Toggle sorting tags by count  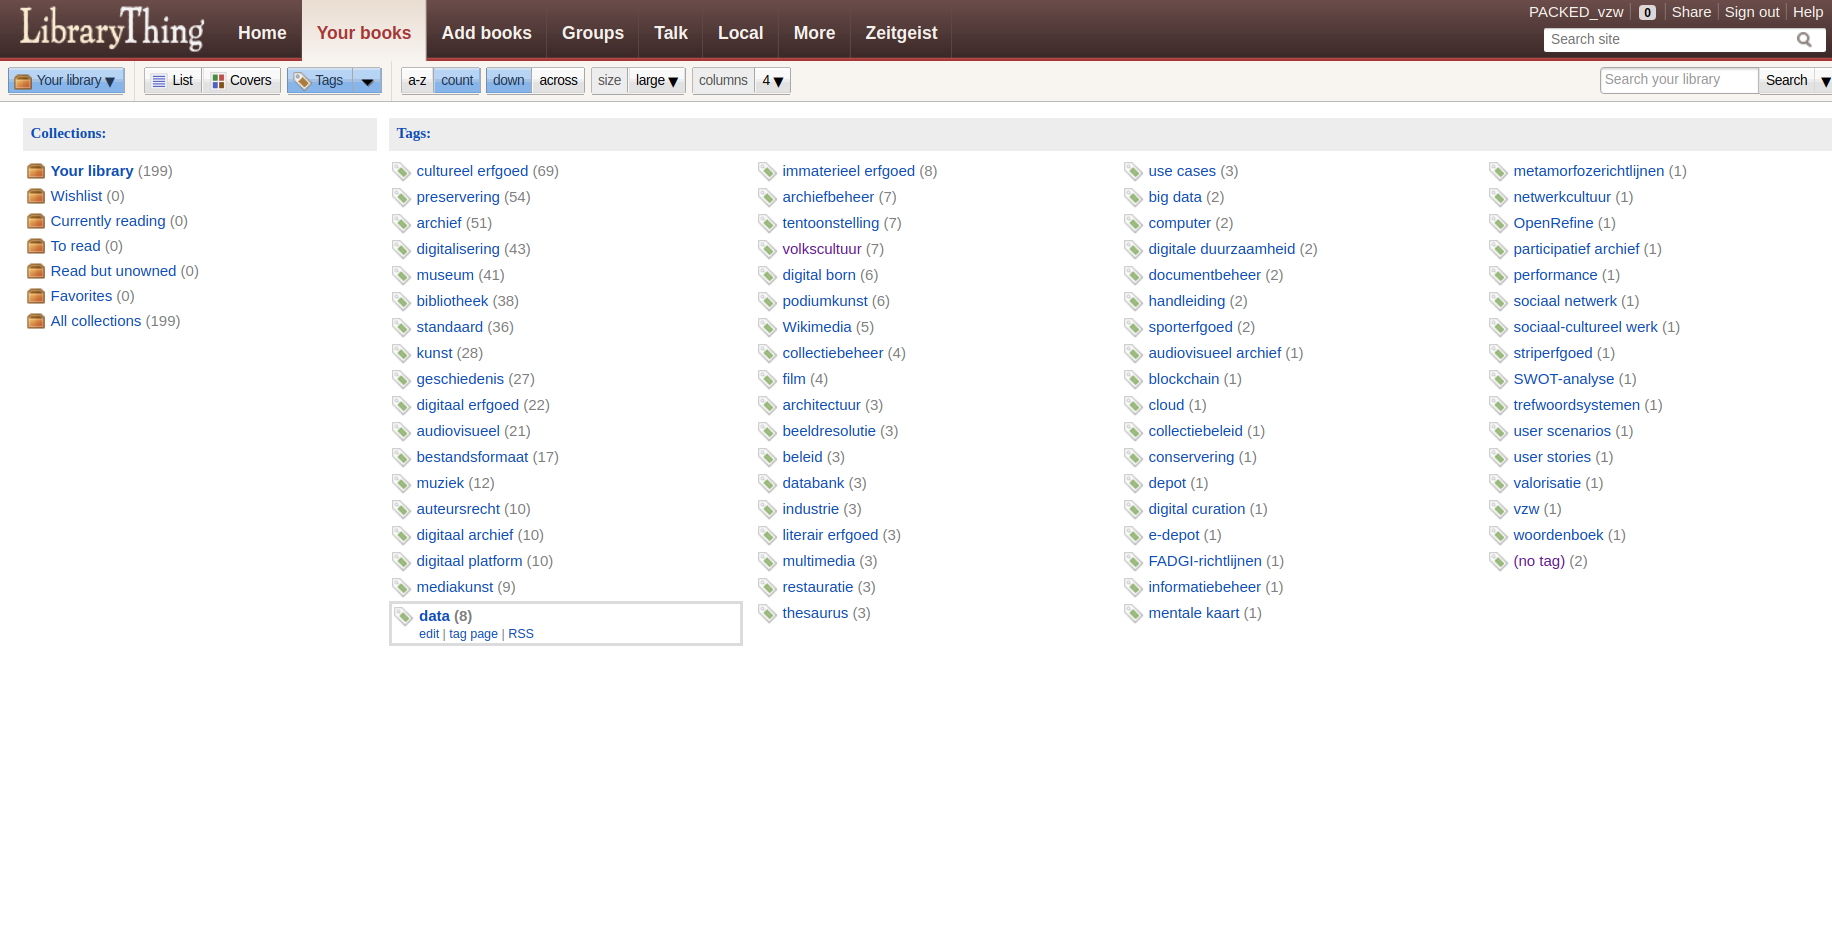(x=457, y=81)
